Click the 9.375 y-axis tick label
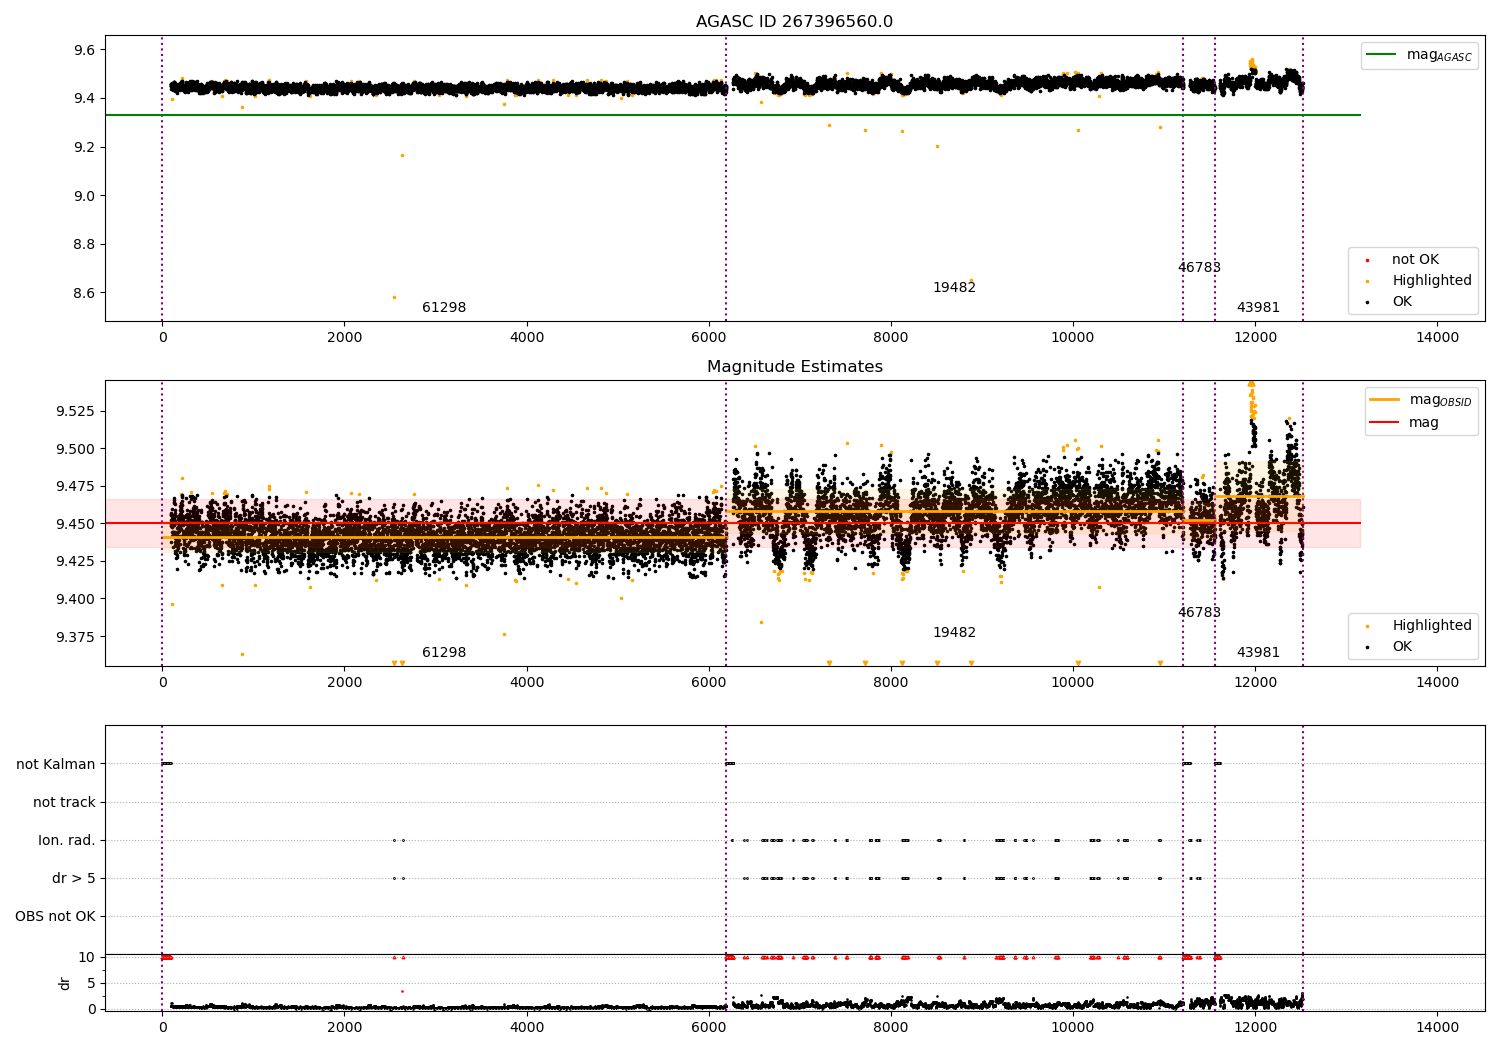This screenshot has width=1500, height=1050. (x=76, y=637)
